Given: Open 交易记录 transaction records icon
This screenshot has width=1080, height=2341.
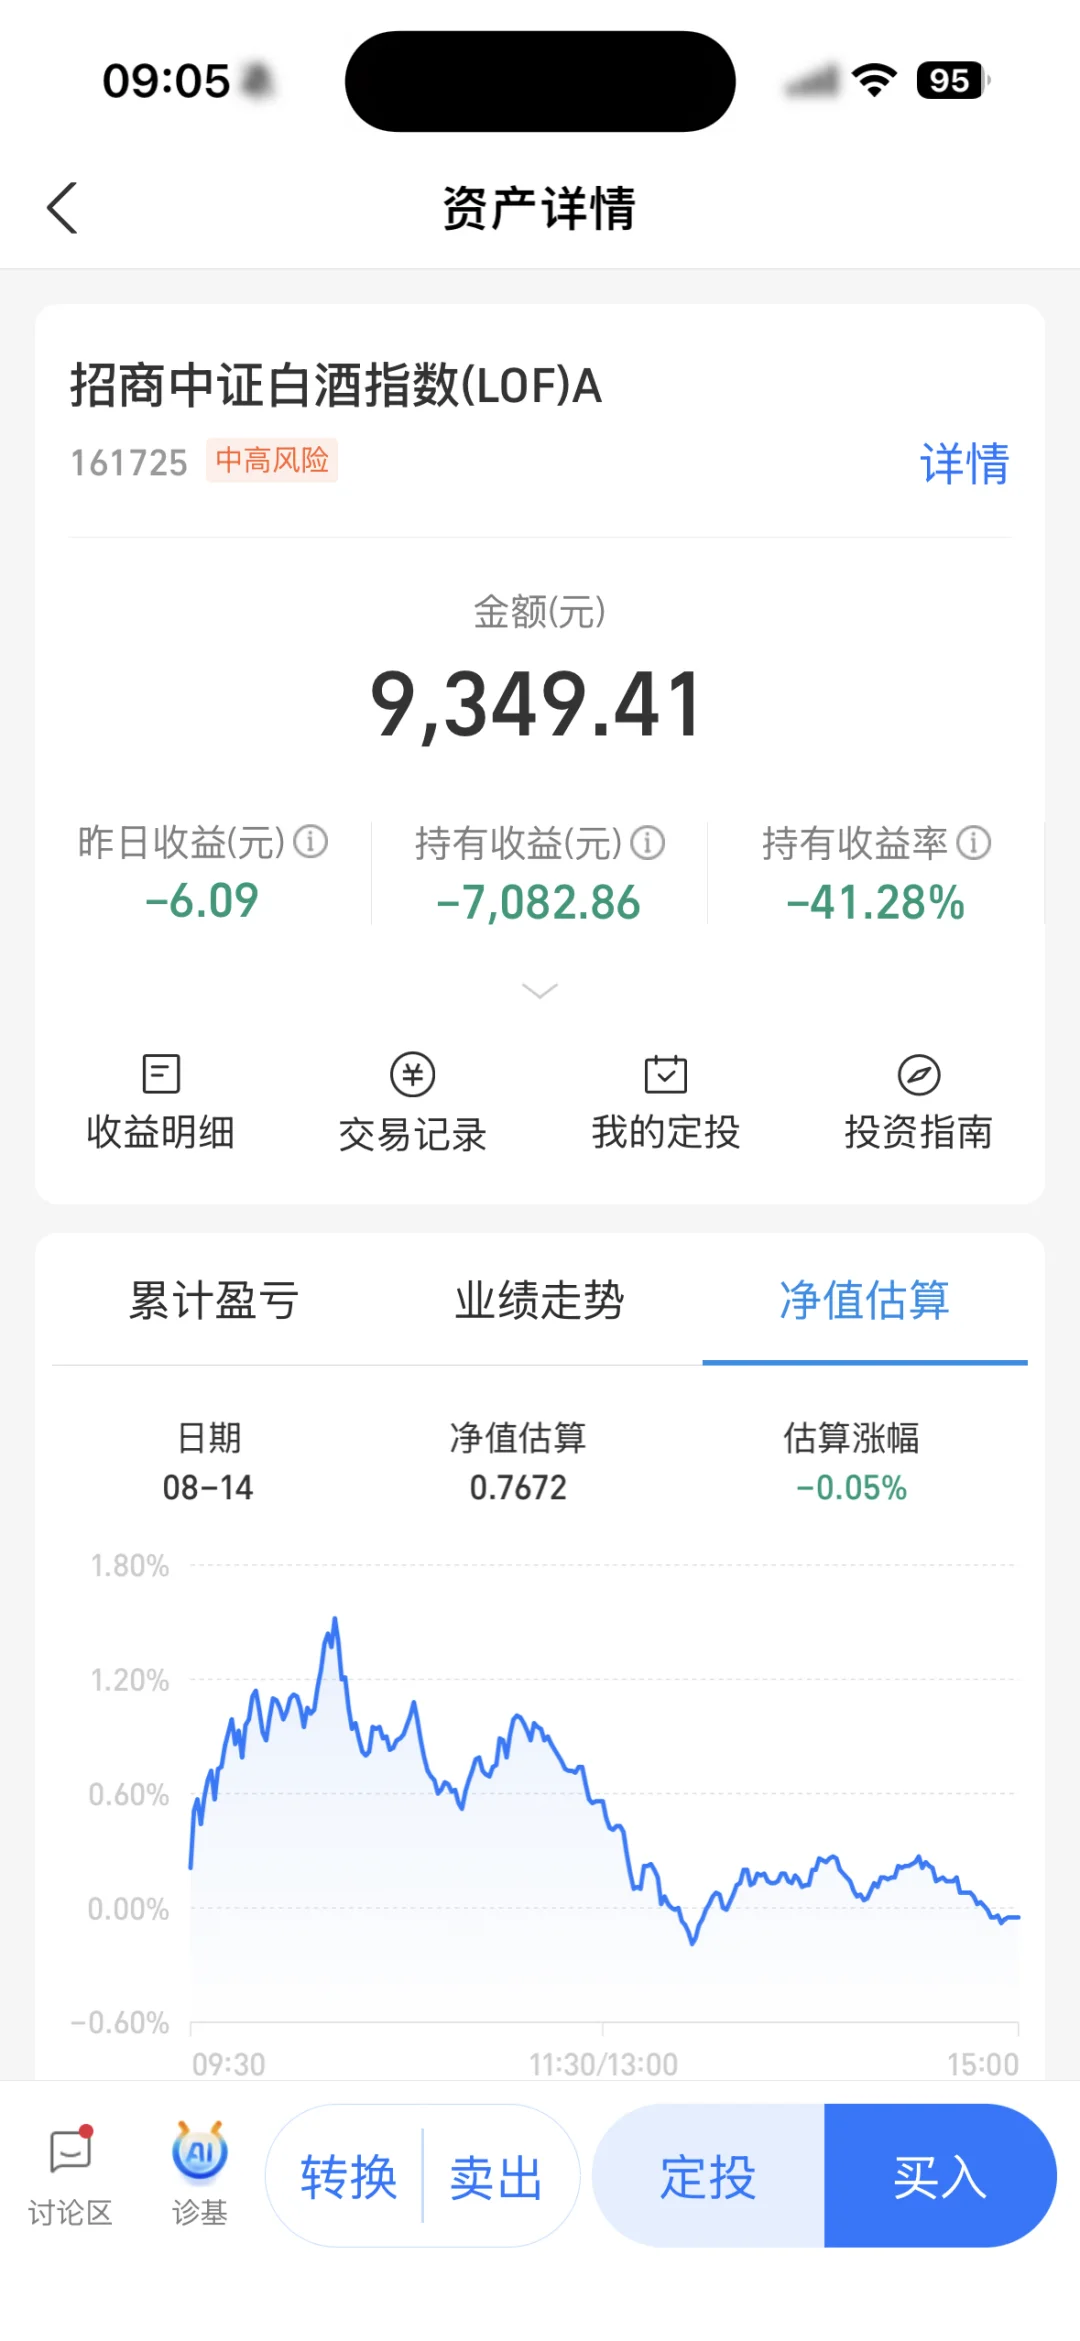Looking at the screenshot, I should coord(413,1075).
